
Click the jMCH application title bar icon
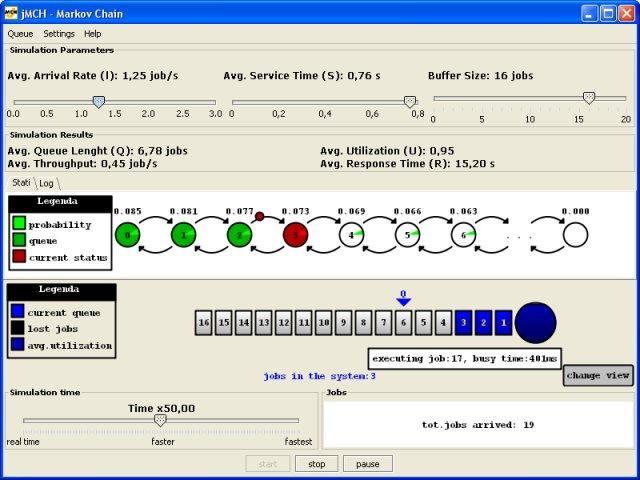[13, 13]
